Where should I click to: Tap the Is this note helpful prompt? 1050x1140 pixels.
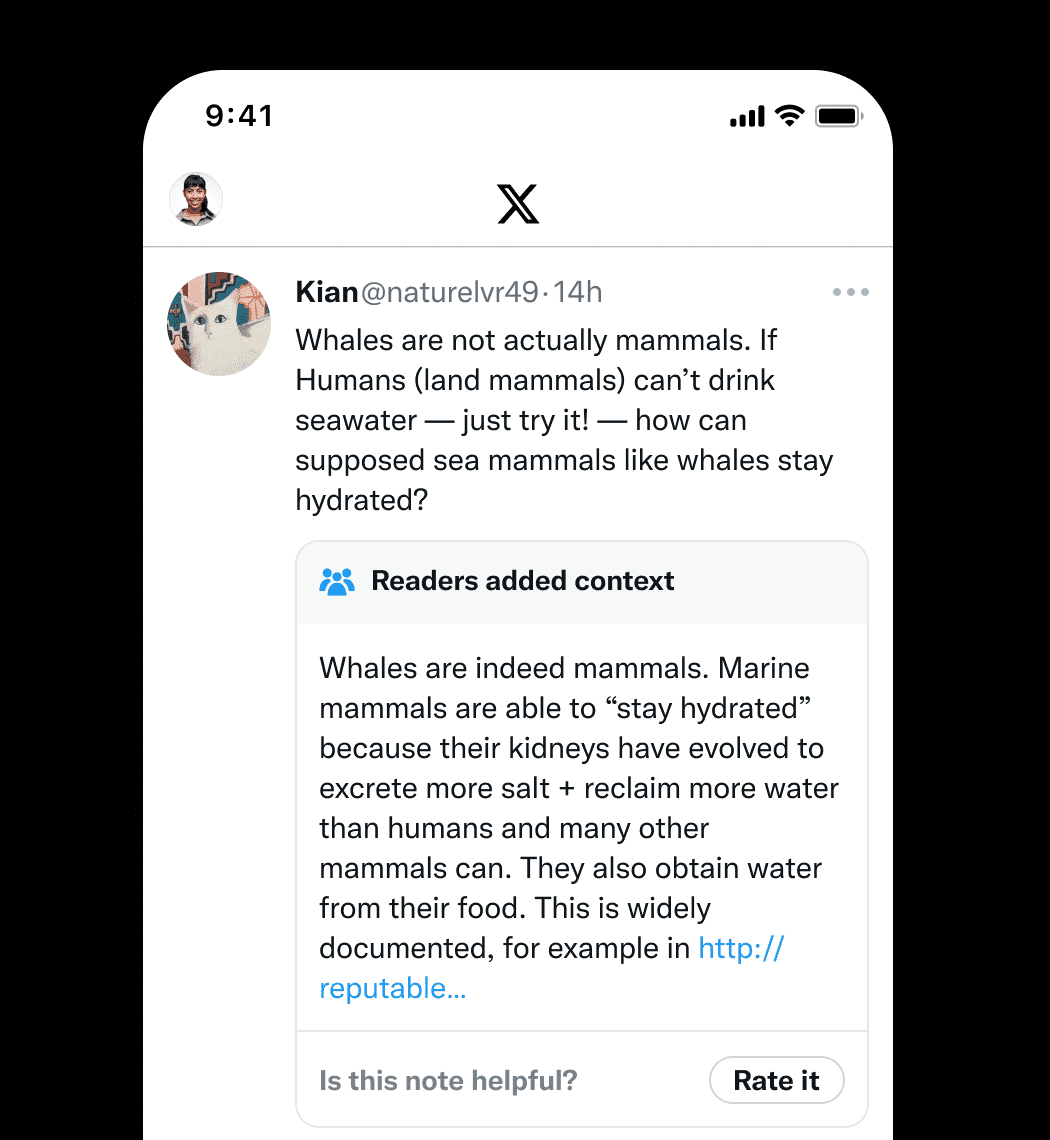point(447,1080)
